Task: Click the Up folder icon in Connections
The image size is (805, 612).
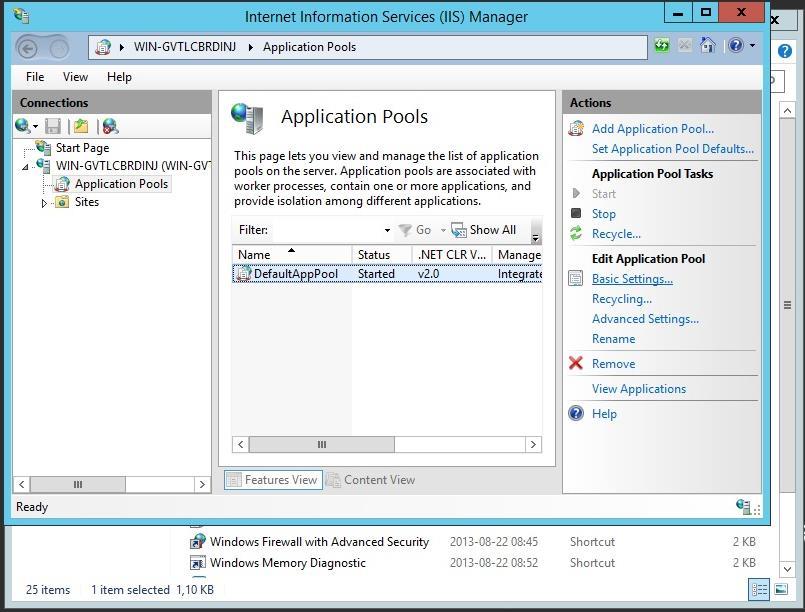Action: (81, 126)
